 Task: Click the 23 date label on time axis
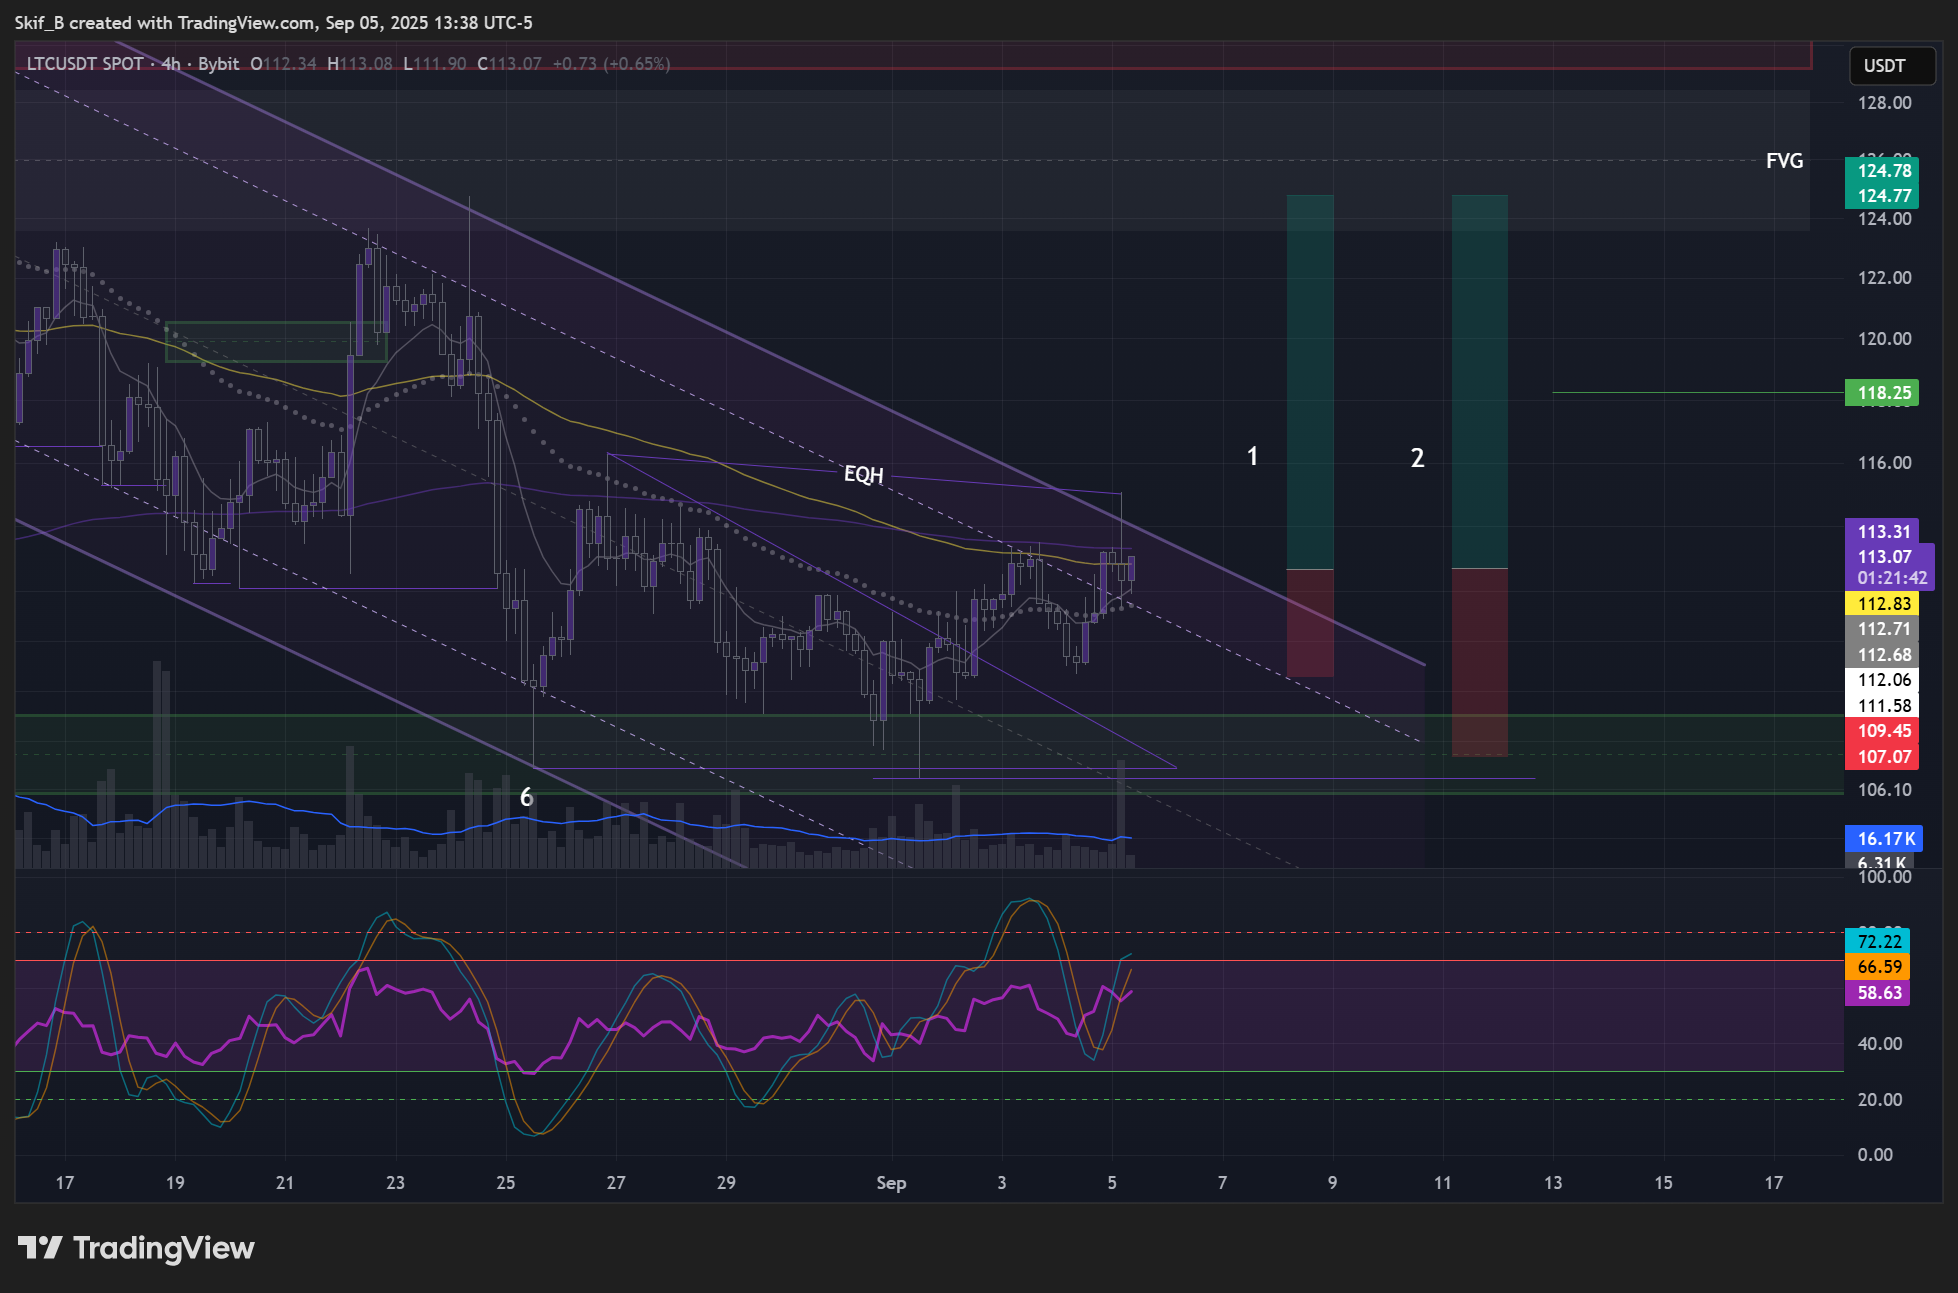point(395,1183)
